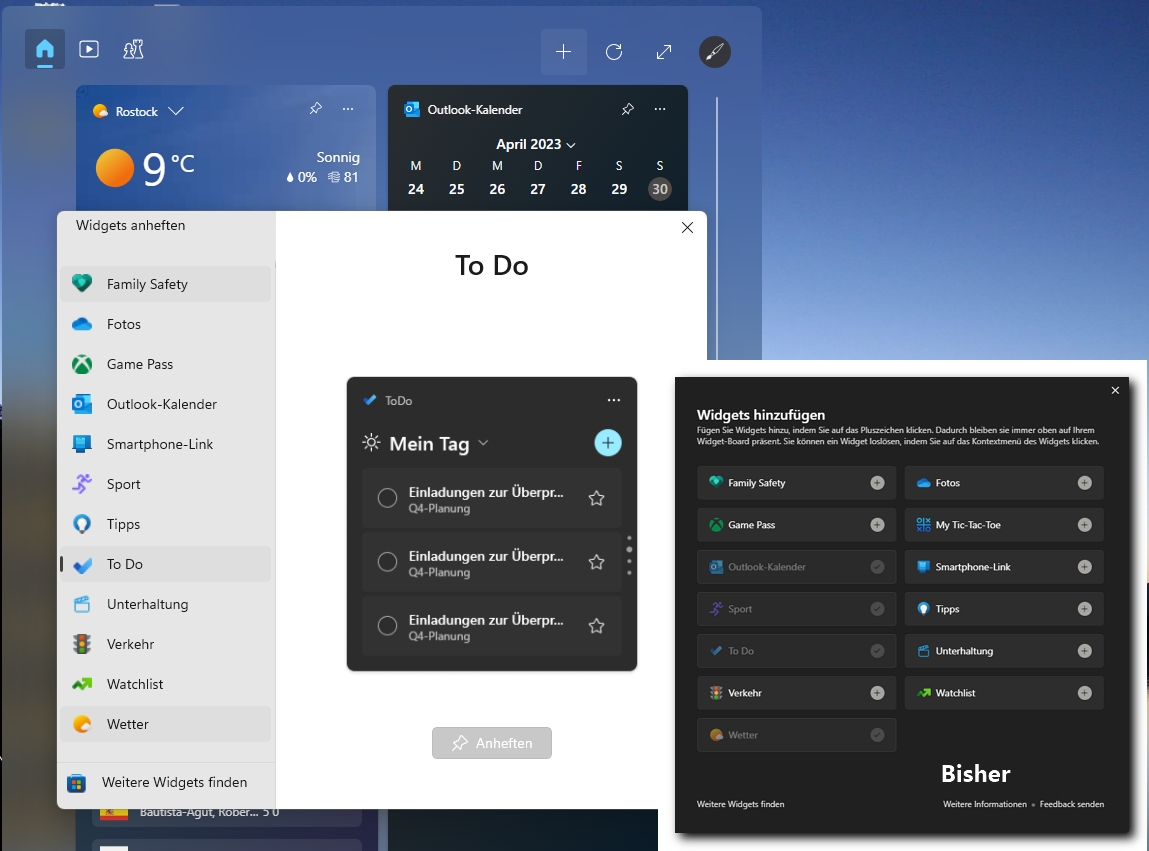Open the Feedback senden link
This screenshot has width=1149, height=851.
pos(1071,804)
